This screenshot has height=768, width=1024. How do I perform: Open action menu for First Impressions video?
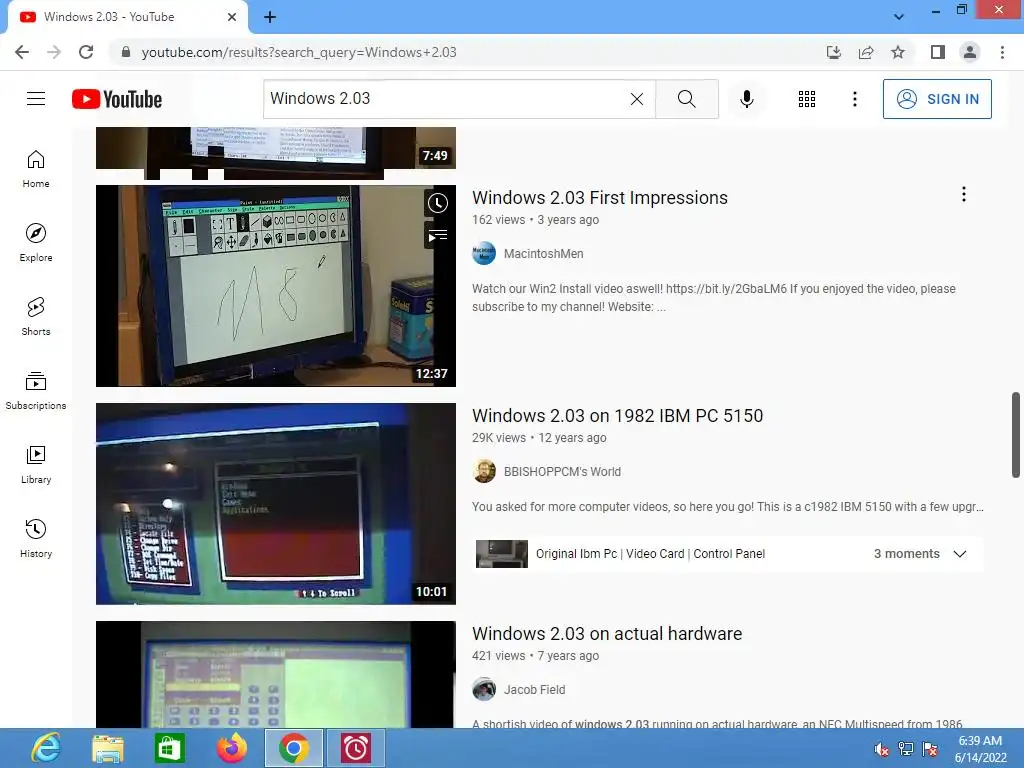click(x=963, y=194)
